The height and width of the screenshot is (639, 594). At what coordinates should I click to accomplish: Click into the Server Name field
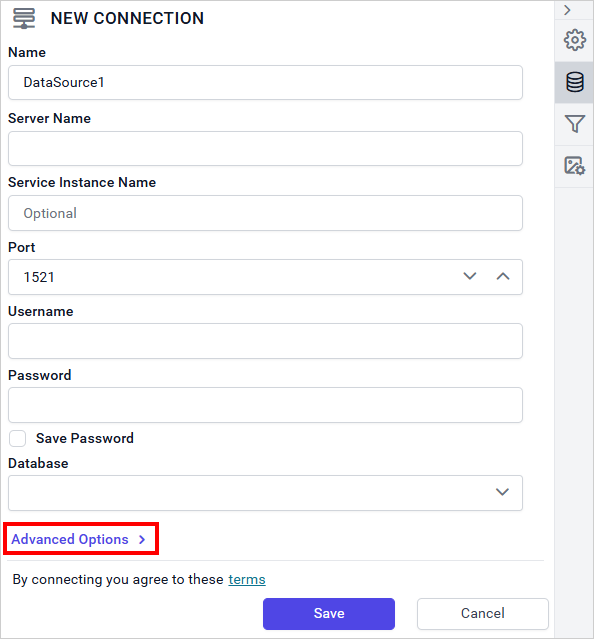coord(265,148)
